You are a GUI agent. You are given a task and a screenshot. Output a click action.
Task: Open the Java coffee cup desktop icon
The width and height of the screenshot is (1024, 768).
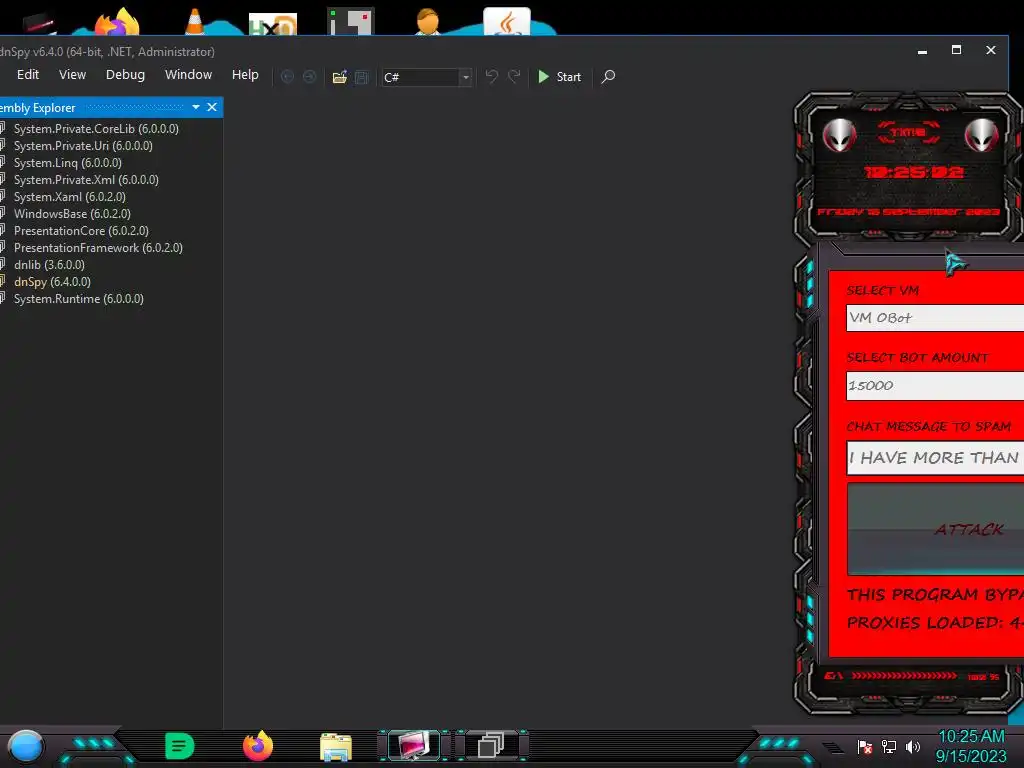click(x=507, y=22)
